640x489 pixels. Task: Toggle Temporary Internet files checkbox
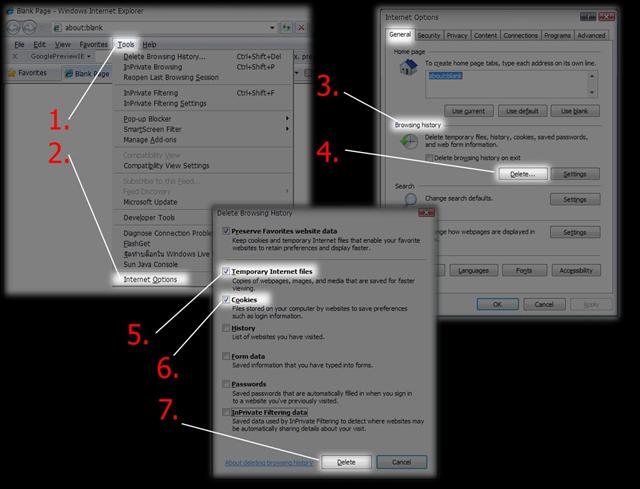tap(226, 271)
